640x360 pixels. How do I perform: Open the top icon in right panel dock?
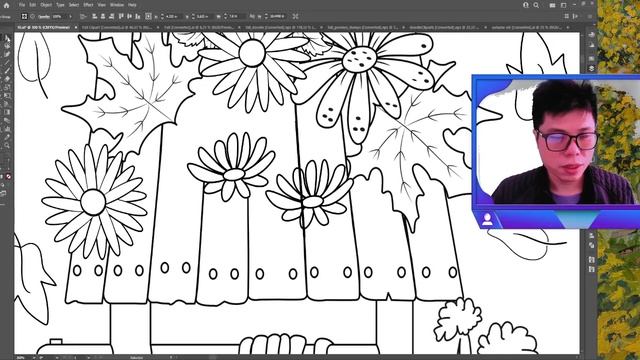[591, 35]
